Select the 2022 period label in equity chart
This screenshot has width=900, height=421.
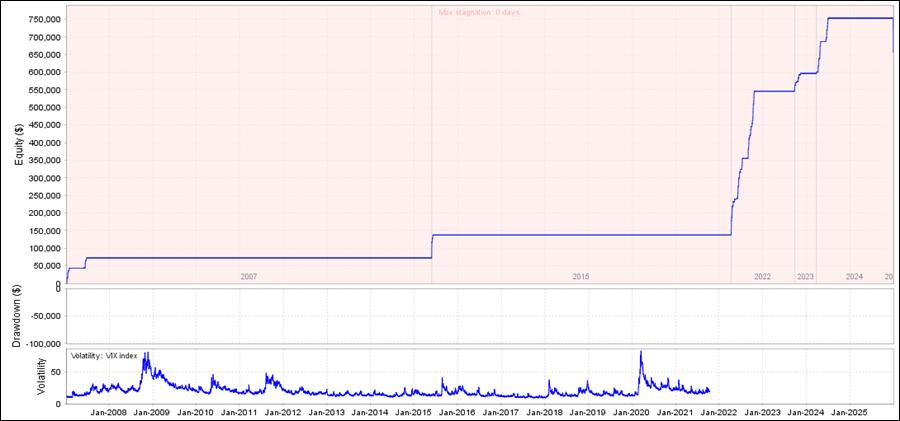pyautogui.click(x=762, y=276)
